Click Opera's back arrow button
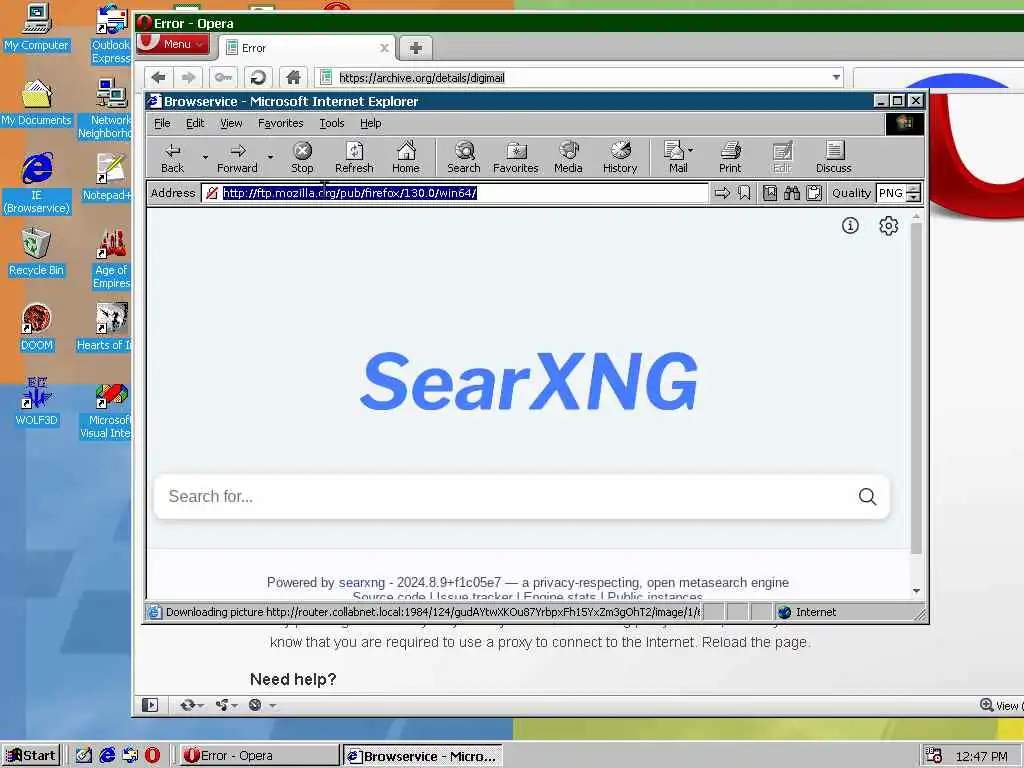 (158, 78)
